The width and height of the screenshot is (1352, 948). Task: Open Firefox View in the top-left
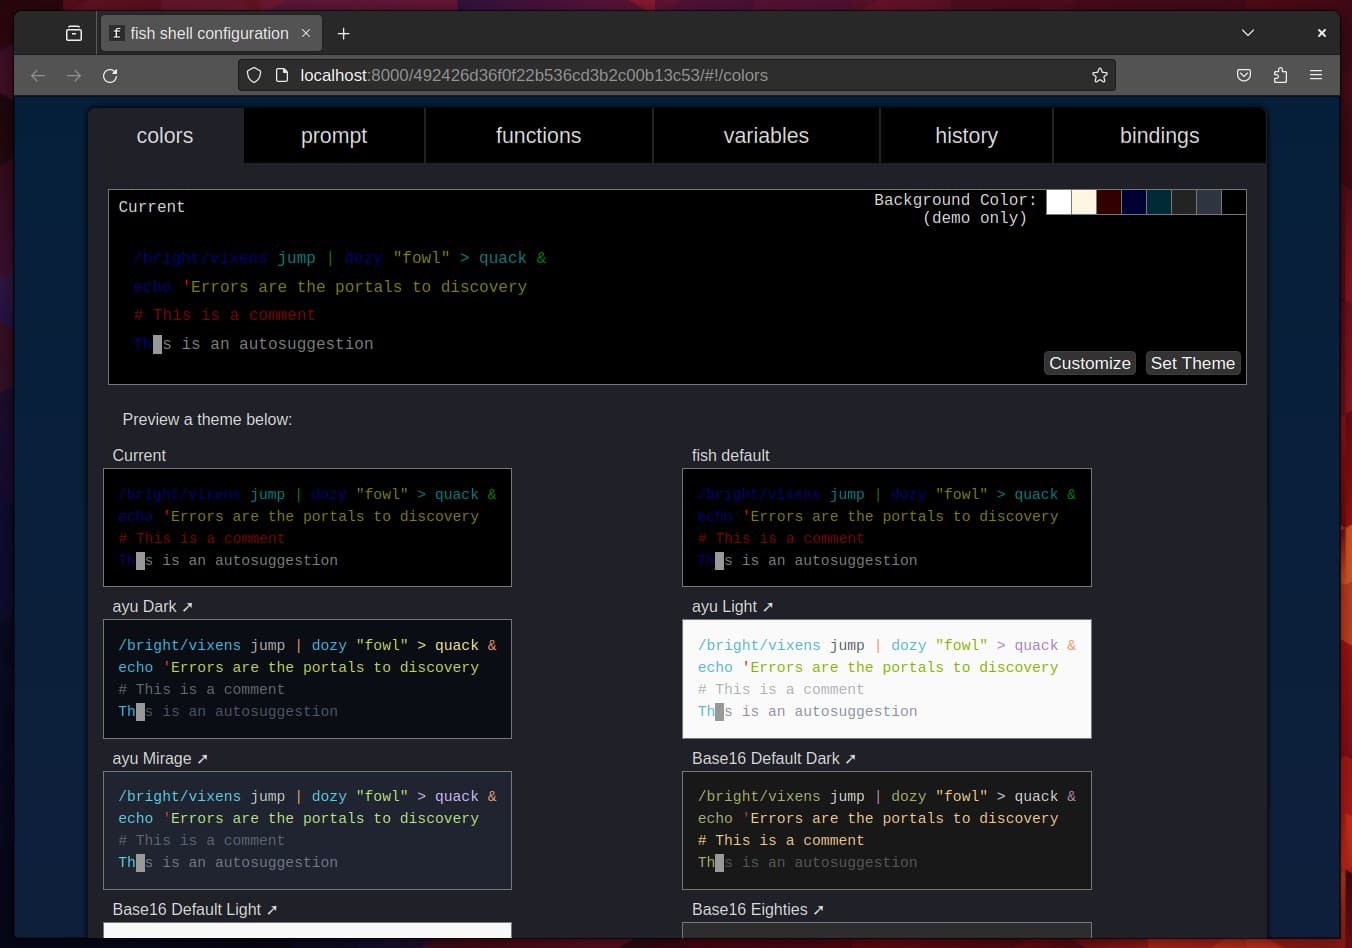click(x=74, y=32)
